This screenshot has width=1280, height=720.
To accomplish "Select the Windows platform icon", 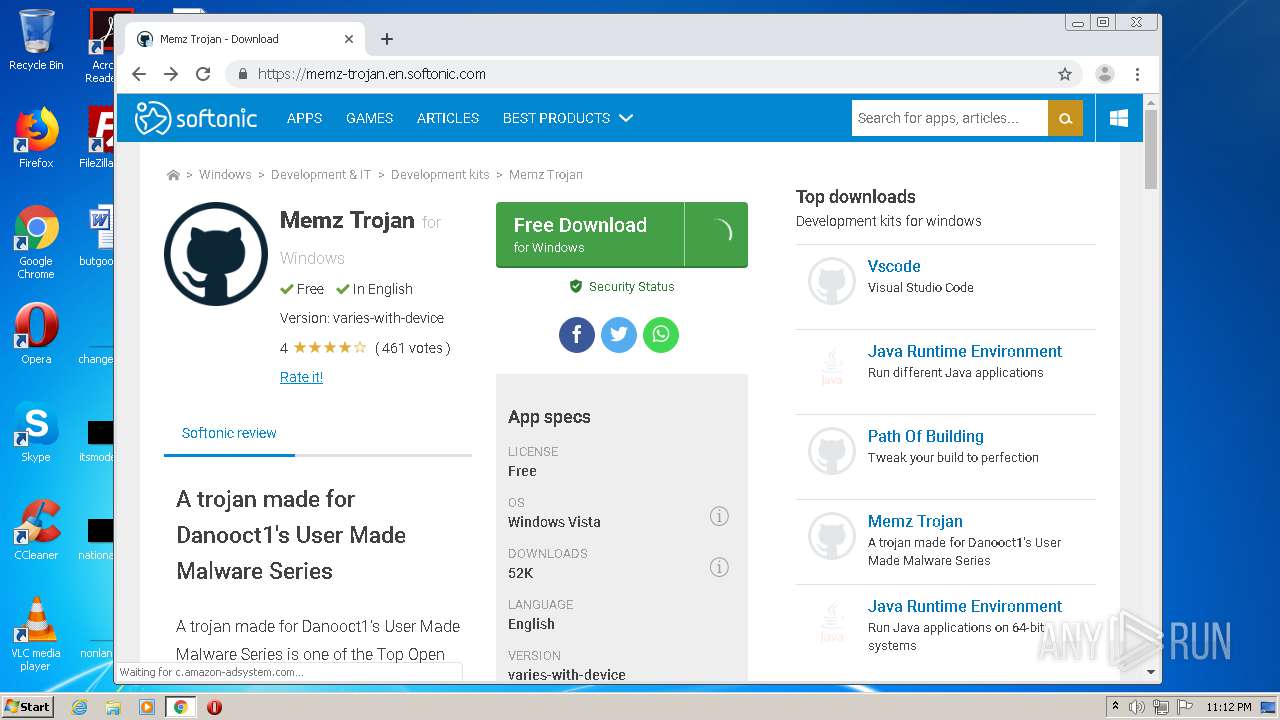I will (x=1119, y=118).
